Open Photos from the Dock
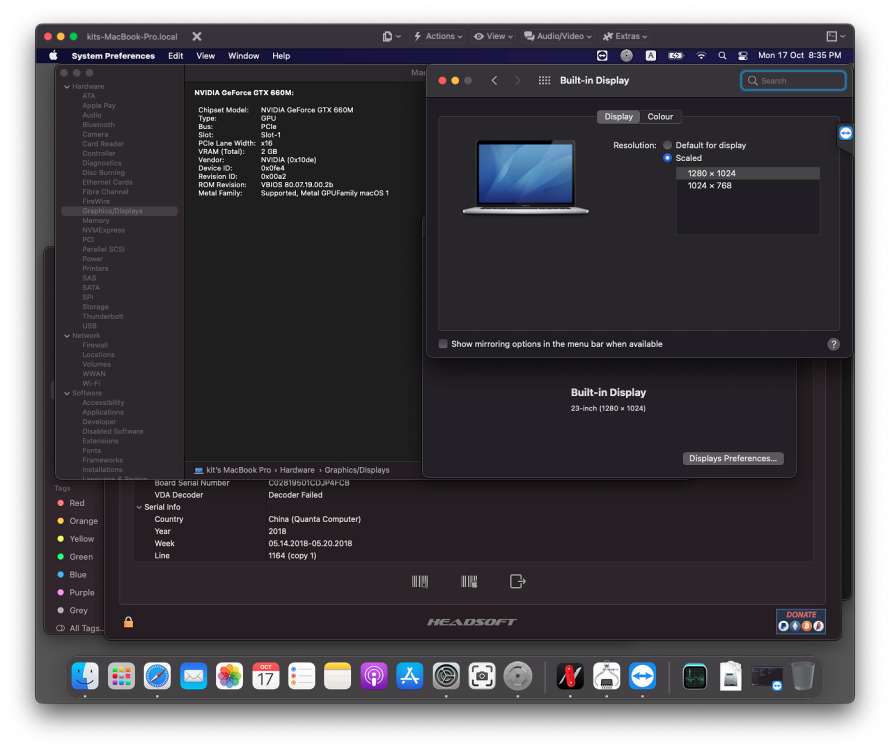Image resolution: width=890 pixels, height=750 pixels. (x=229, y=676)
